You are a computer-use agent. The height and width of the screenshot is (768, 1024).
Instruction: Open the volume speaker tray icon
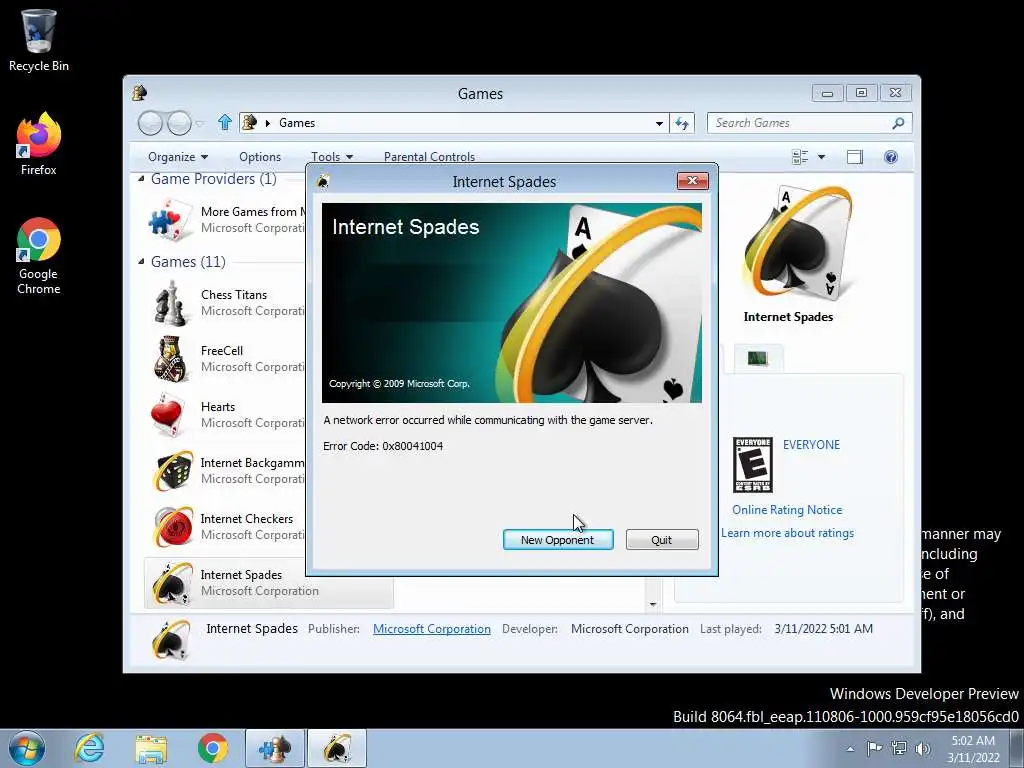[x=923, y=748]
